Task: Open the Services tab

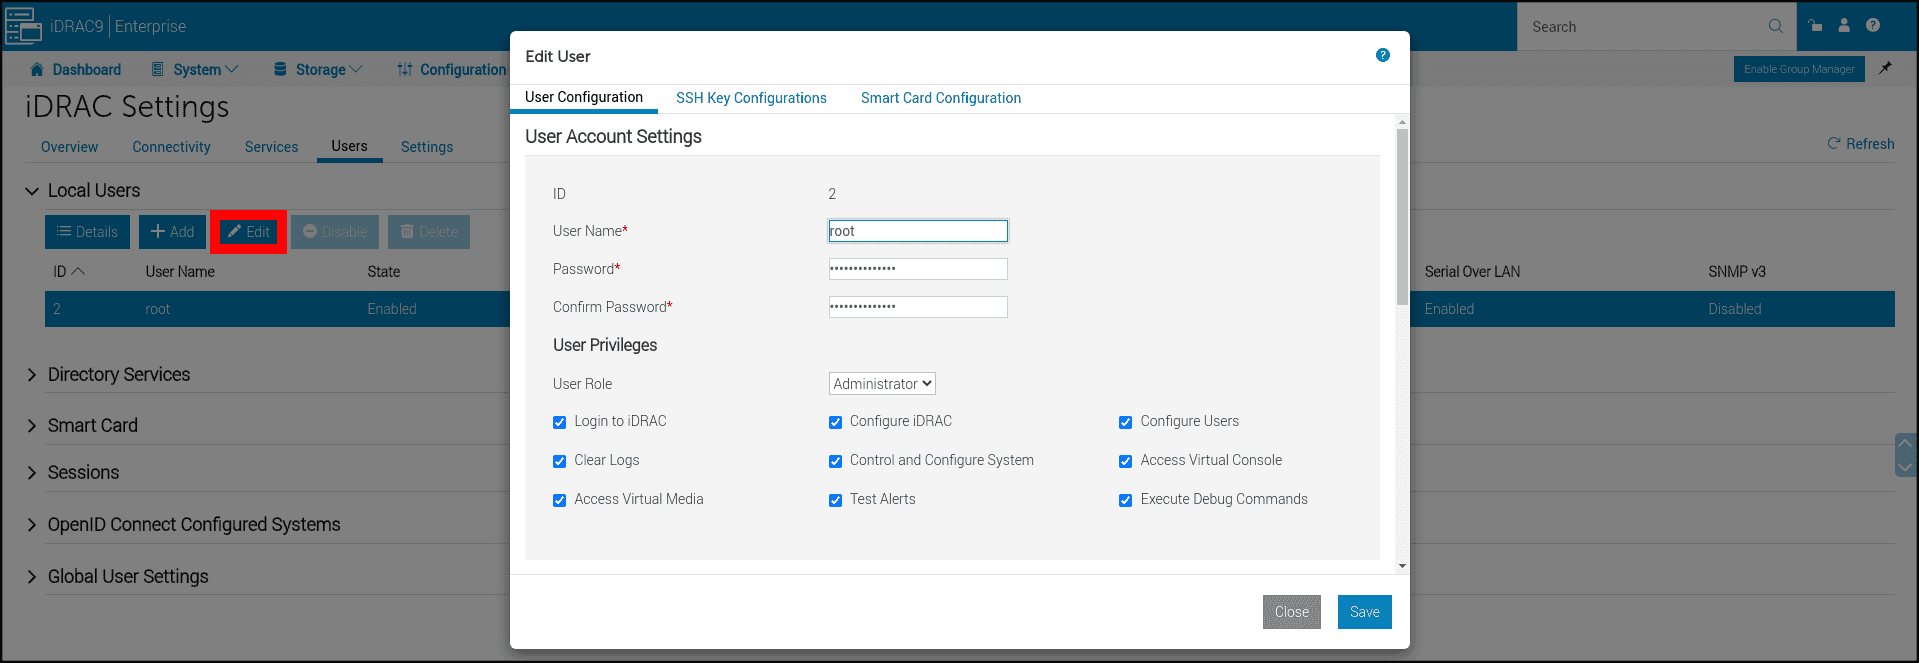Action: (271, 147)
